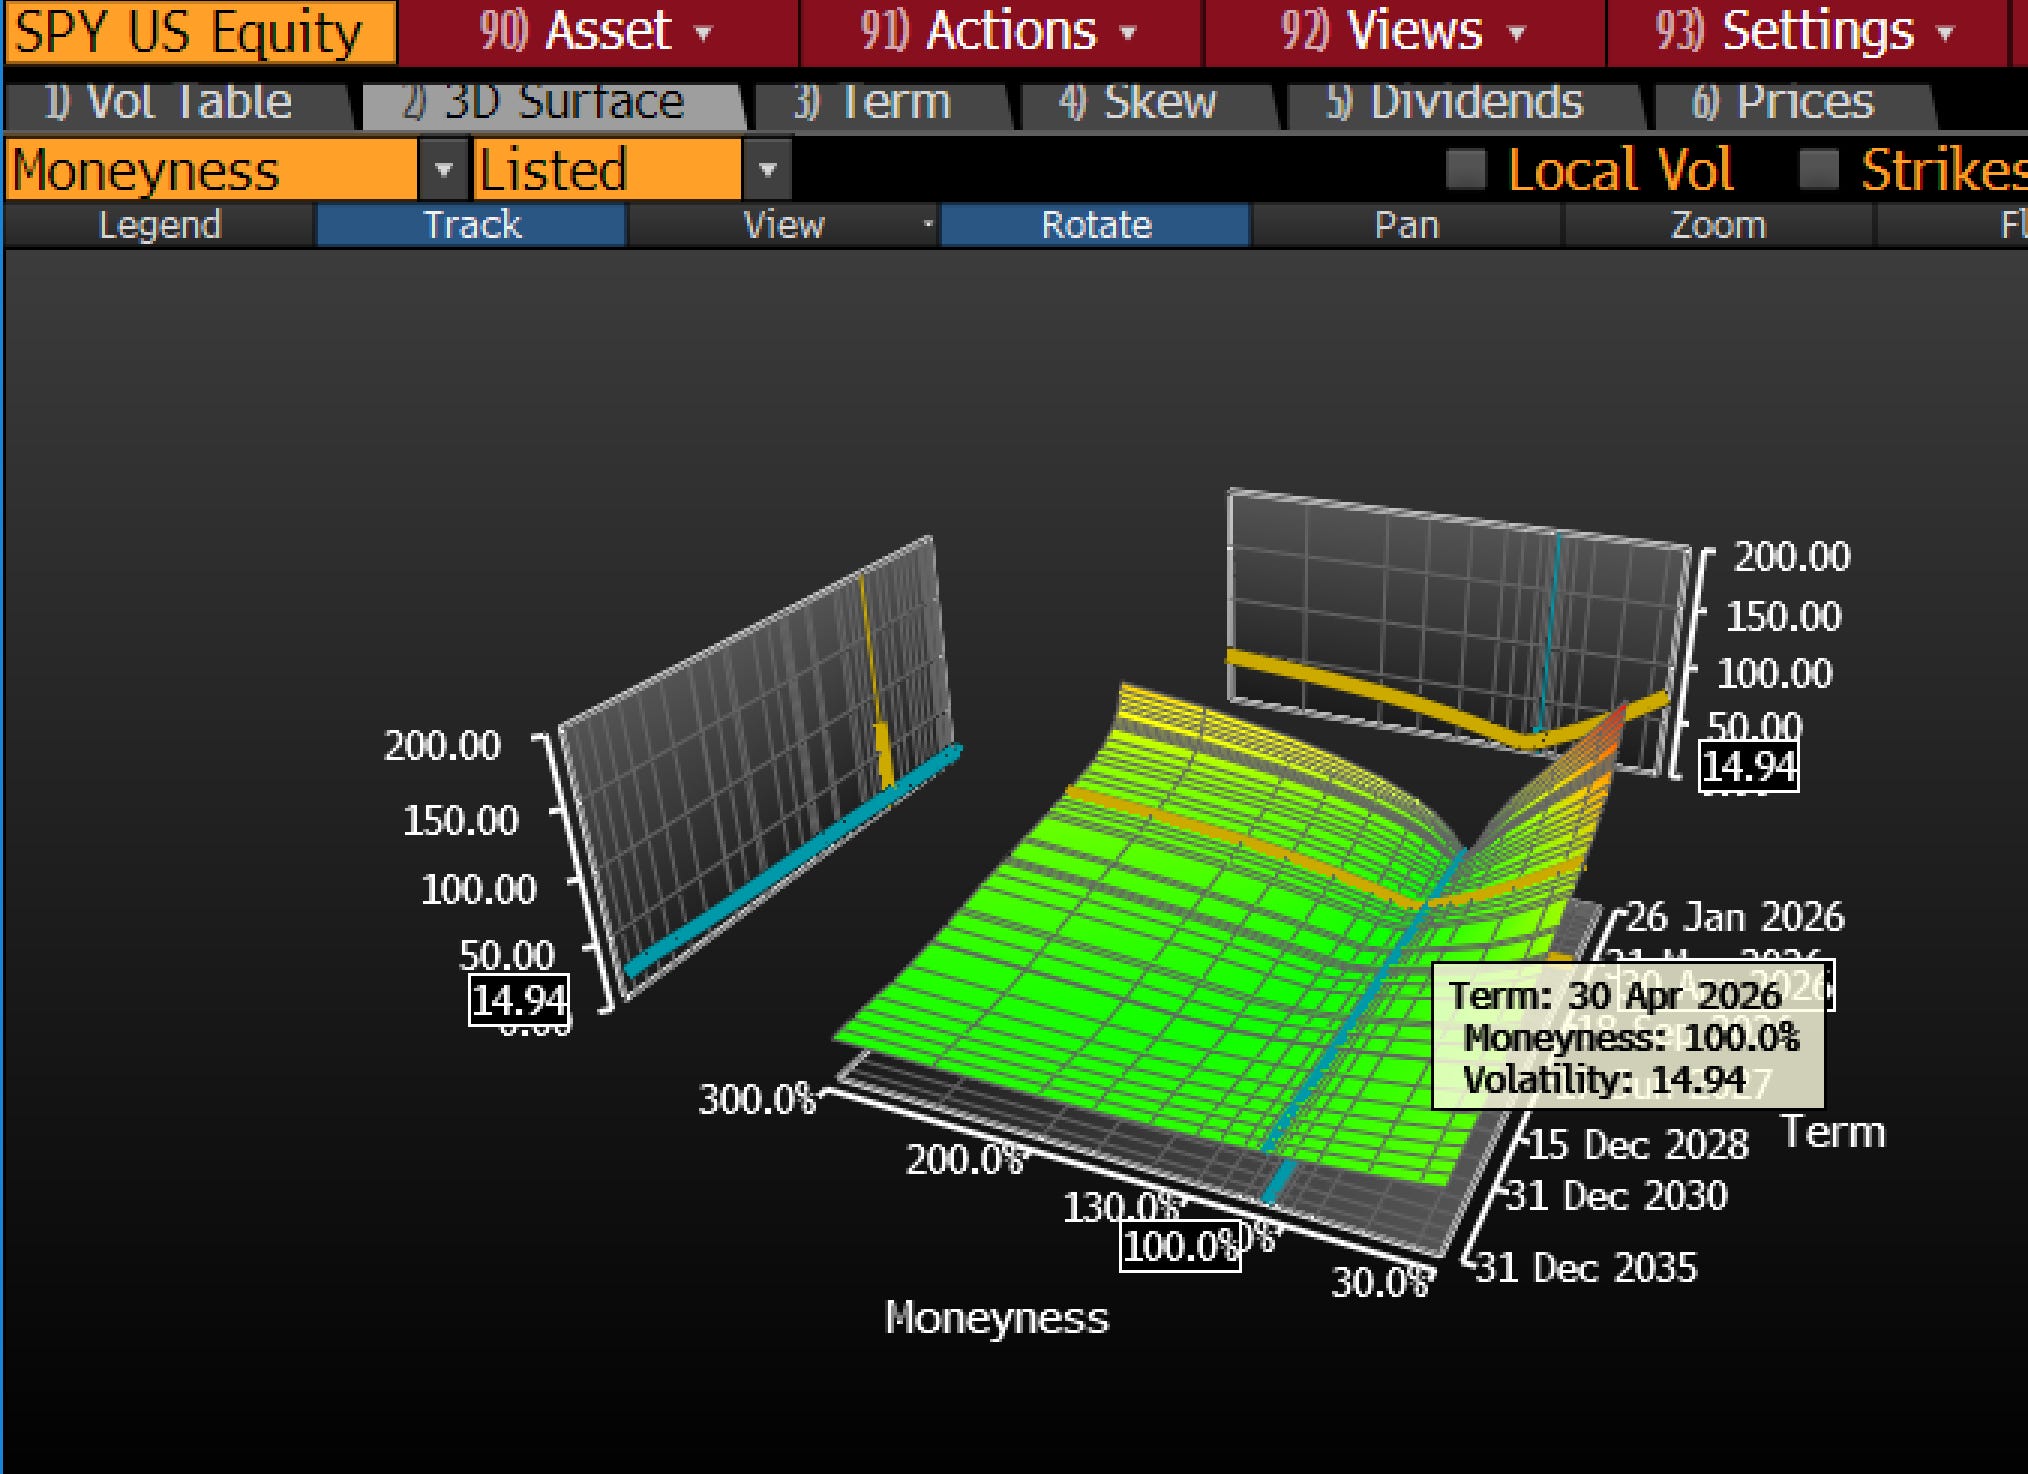Screen dimensions: 2028x1474
Task: Go to the Prices tab
Action: (1783, 102)
